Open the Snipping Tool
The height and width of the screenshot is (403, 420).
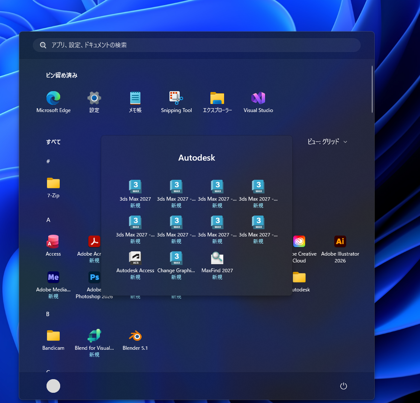click(176, 102)
